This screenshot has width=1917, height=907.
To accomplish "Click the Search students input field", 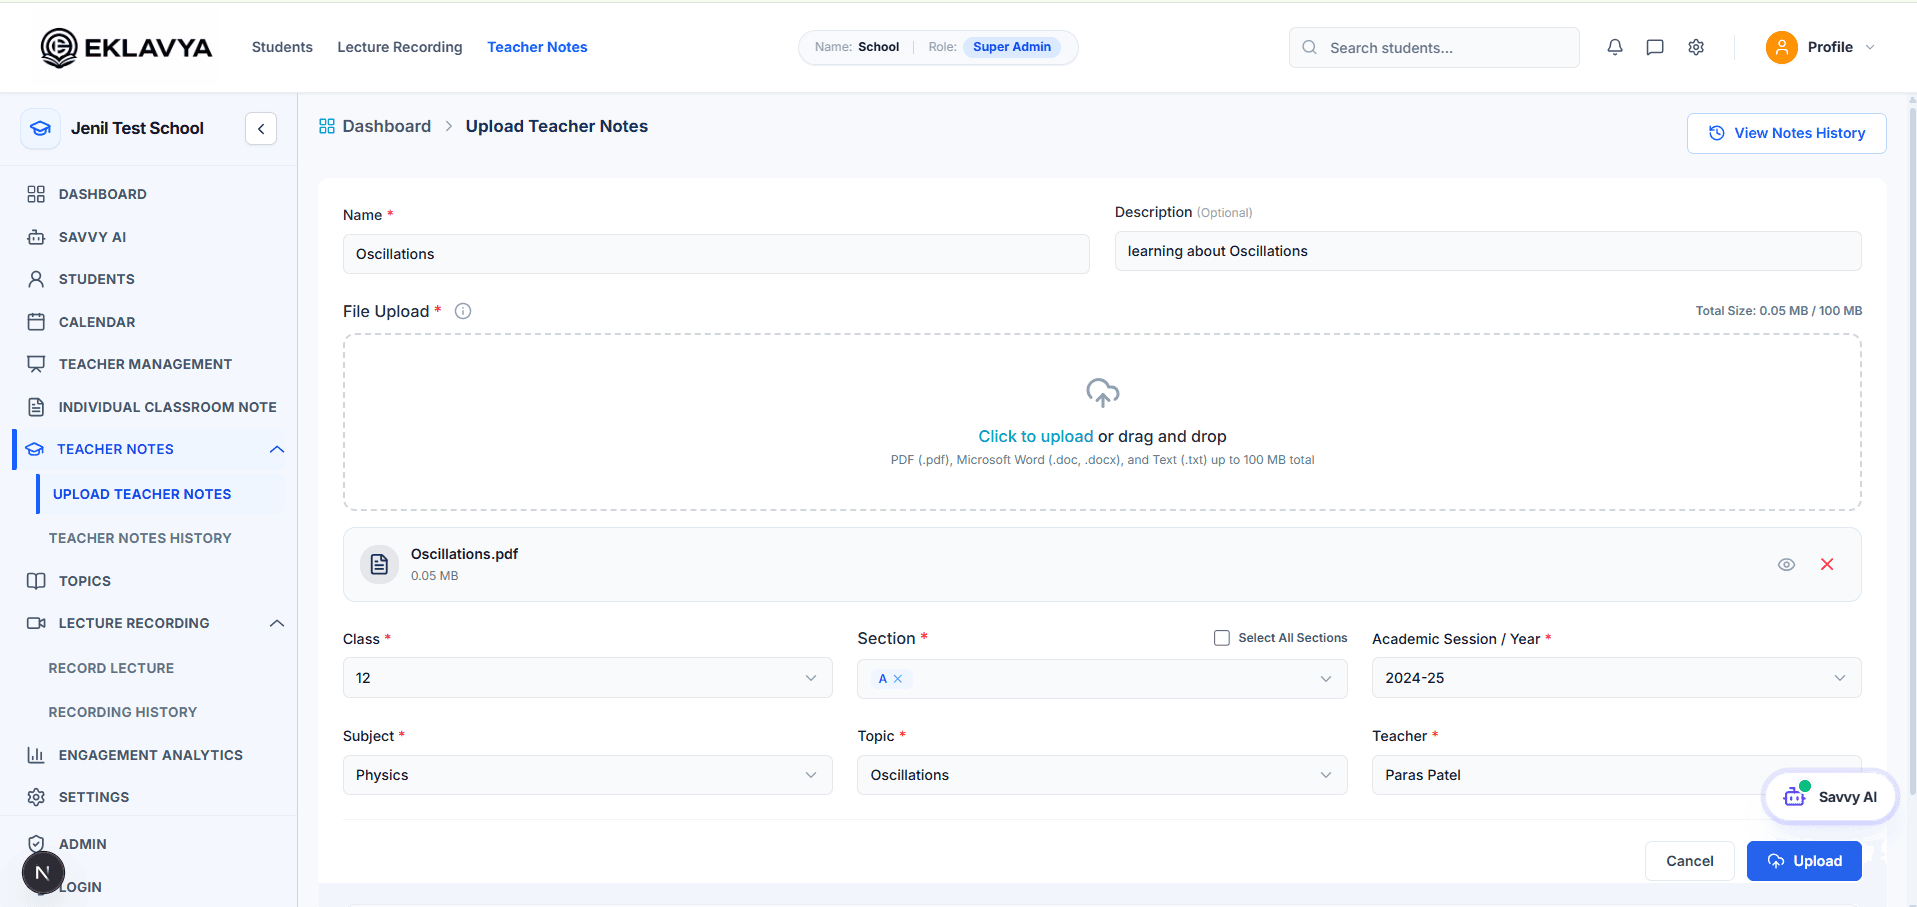I will click(x=1433, y=47).
